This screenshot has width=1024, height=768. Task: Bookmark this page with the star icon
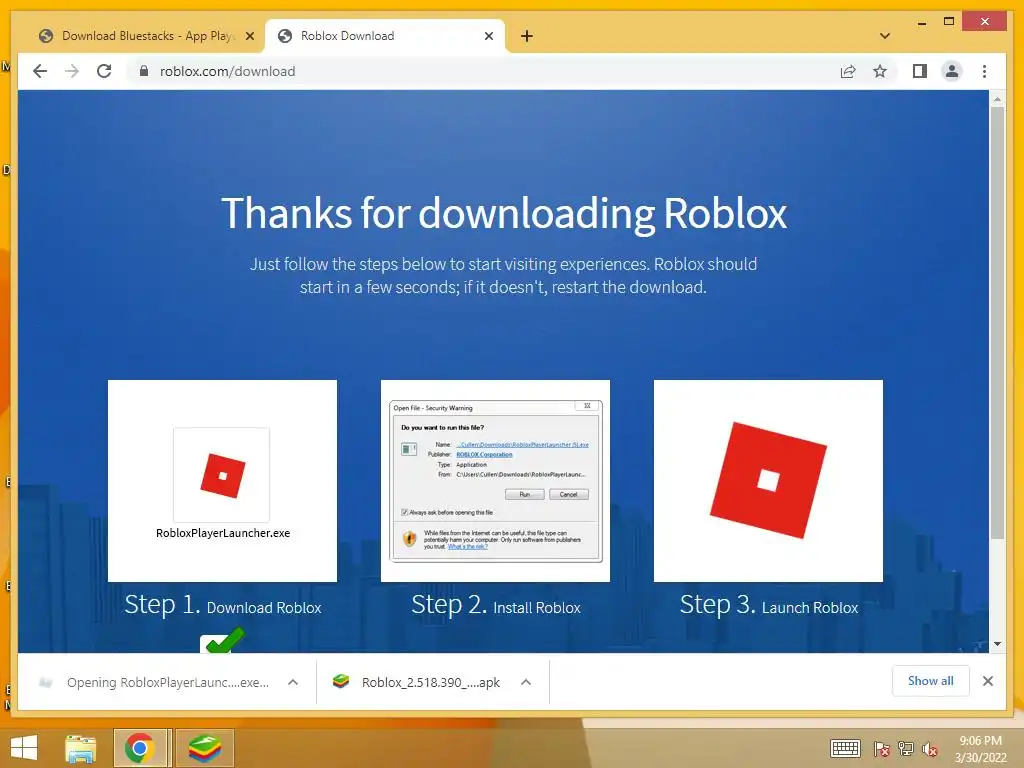tap(880, 71)
